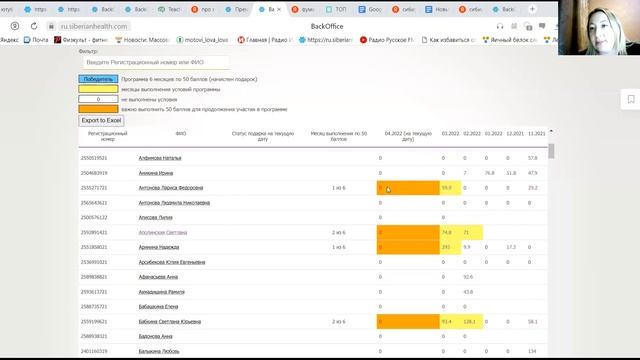Click the webcam video thumbnail
Image resolution: width=640 pixels, height=360 pixels.
(599, 27)
